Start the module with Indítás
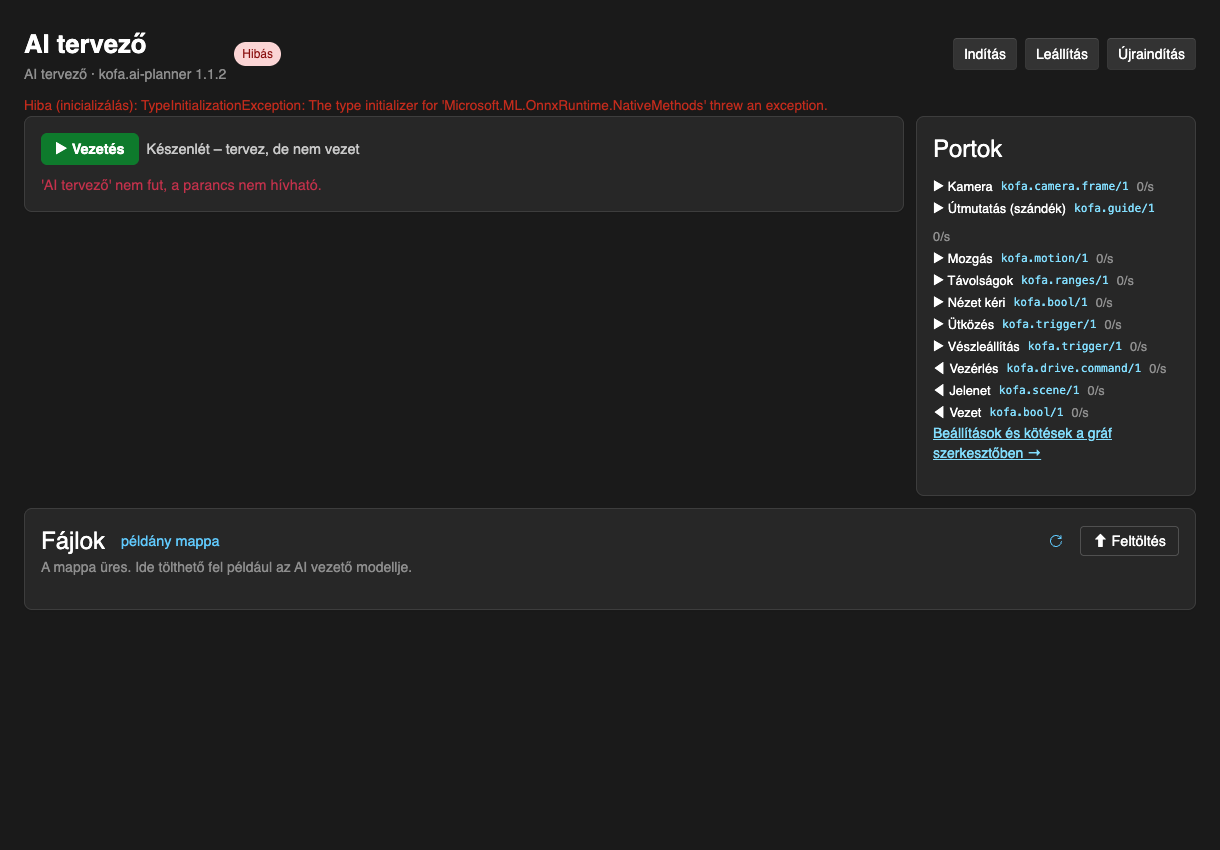Image resolution: width=1220 pixels, height=850 pixels. coord(985,54)
